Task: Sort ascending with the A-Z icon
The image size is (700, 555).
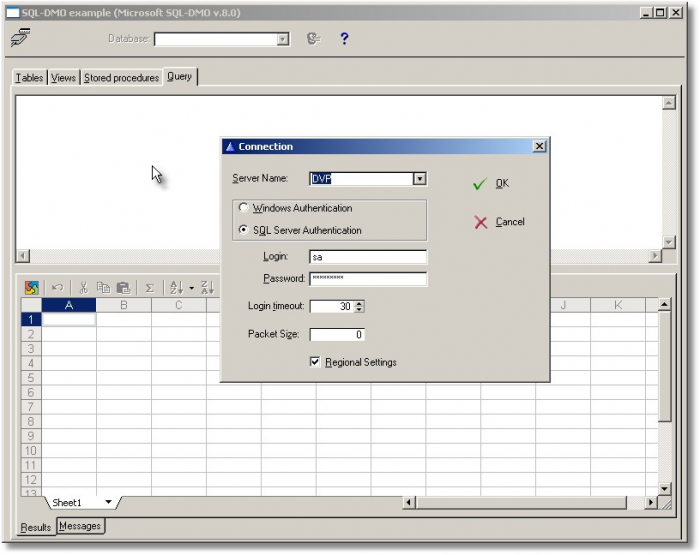Action: point(177,288)
